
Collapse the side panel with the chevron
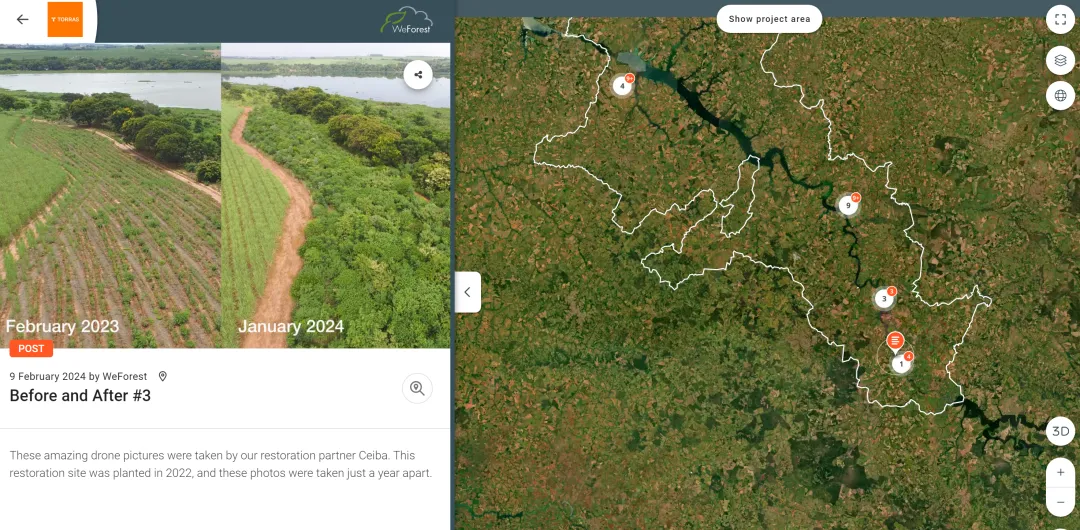[468, 292]
